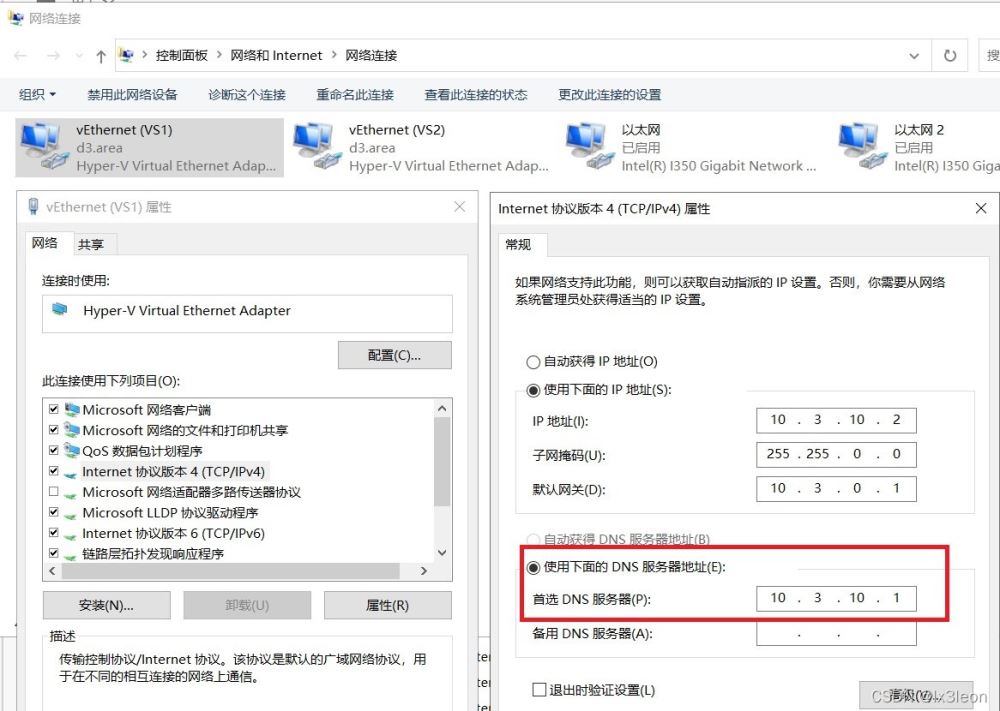Click 禁用此网络设备 in the toolbar
Image resolution: width=1000 pixels, height=711 pixels.
tap(132, 95)
